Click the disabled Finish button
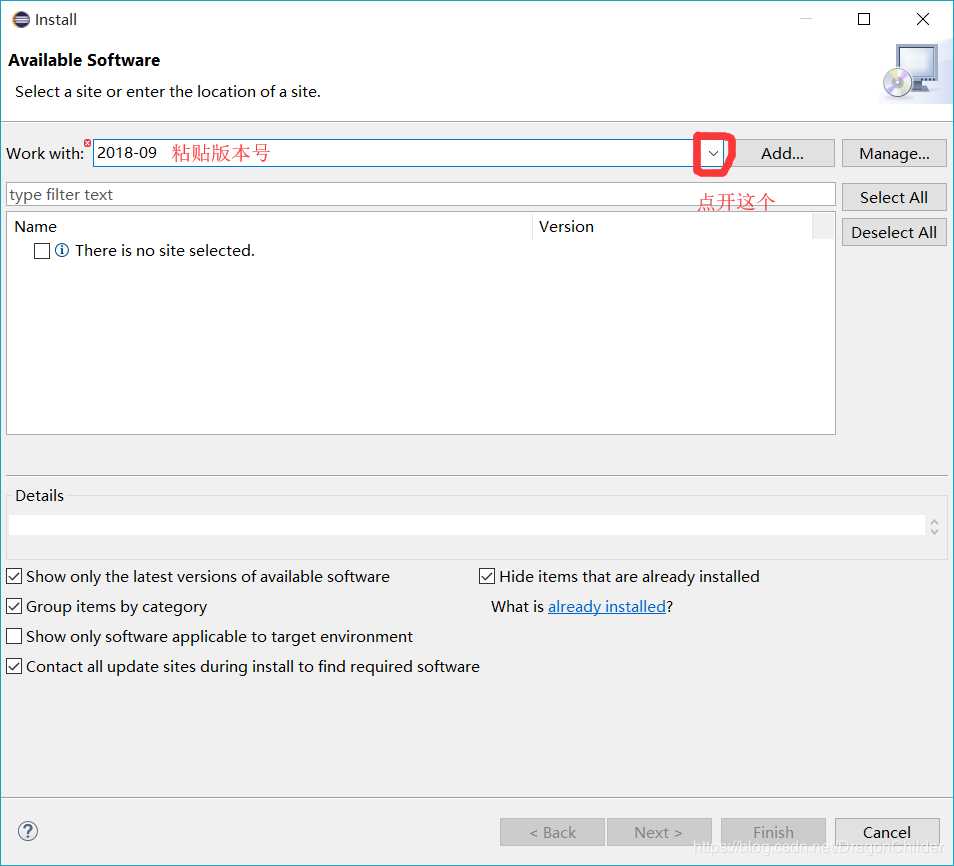The height and width of the screenshot is (866, 954). 773,832
